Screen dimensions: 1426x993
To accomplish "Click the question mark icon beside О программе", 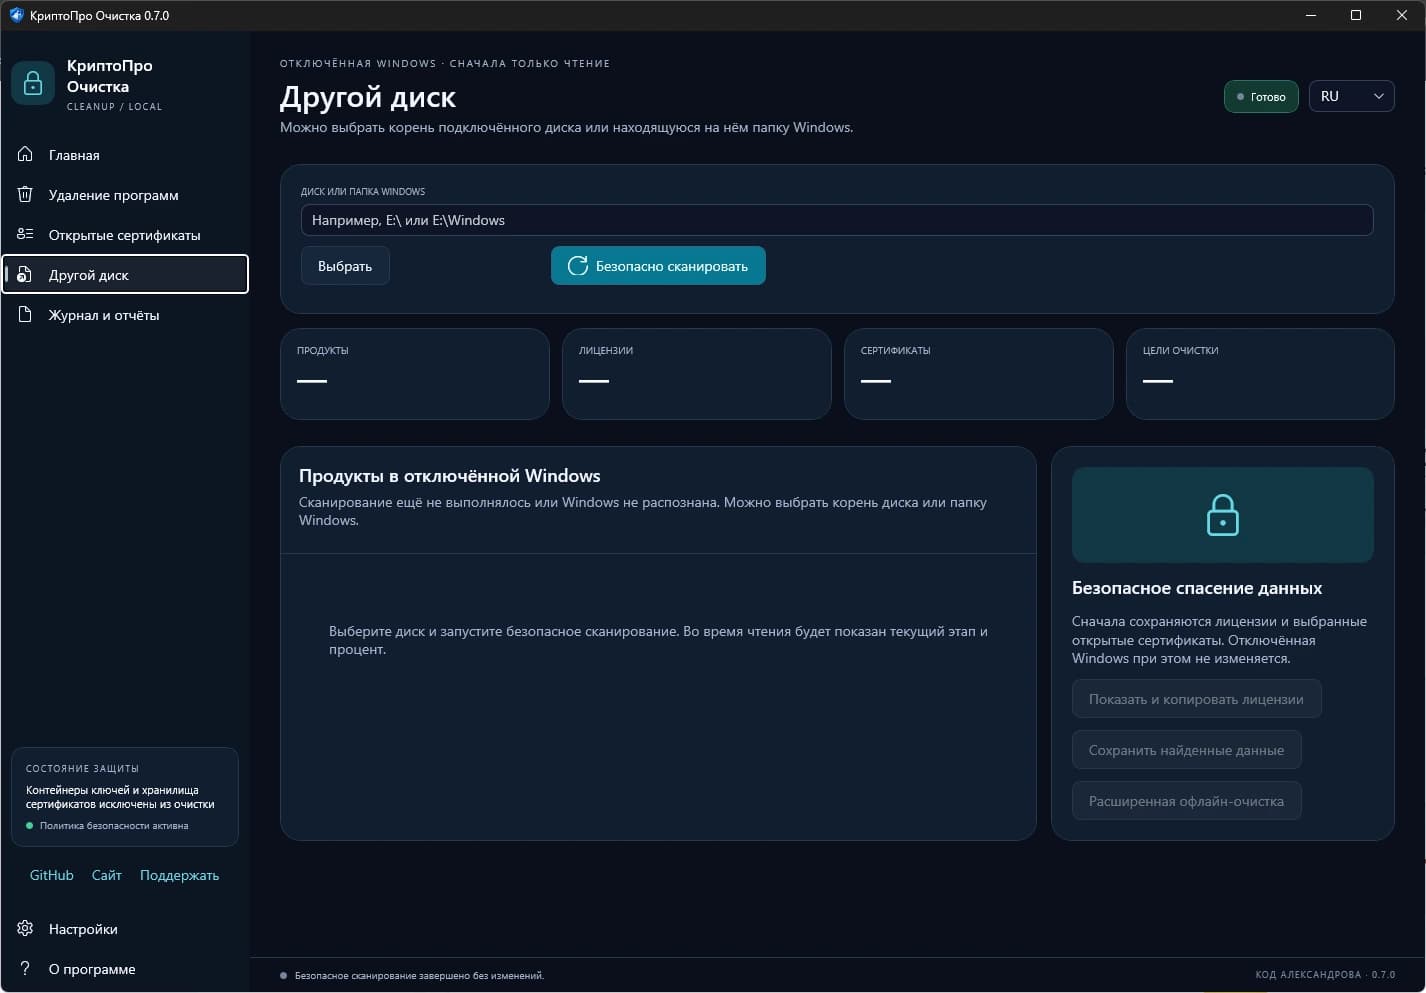I will (26, 969).
